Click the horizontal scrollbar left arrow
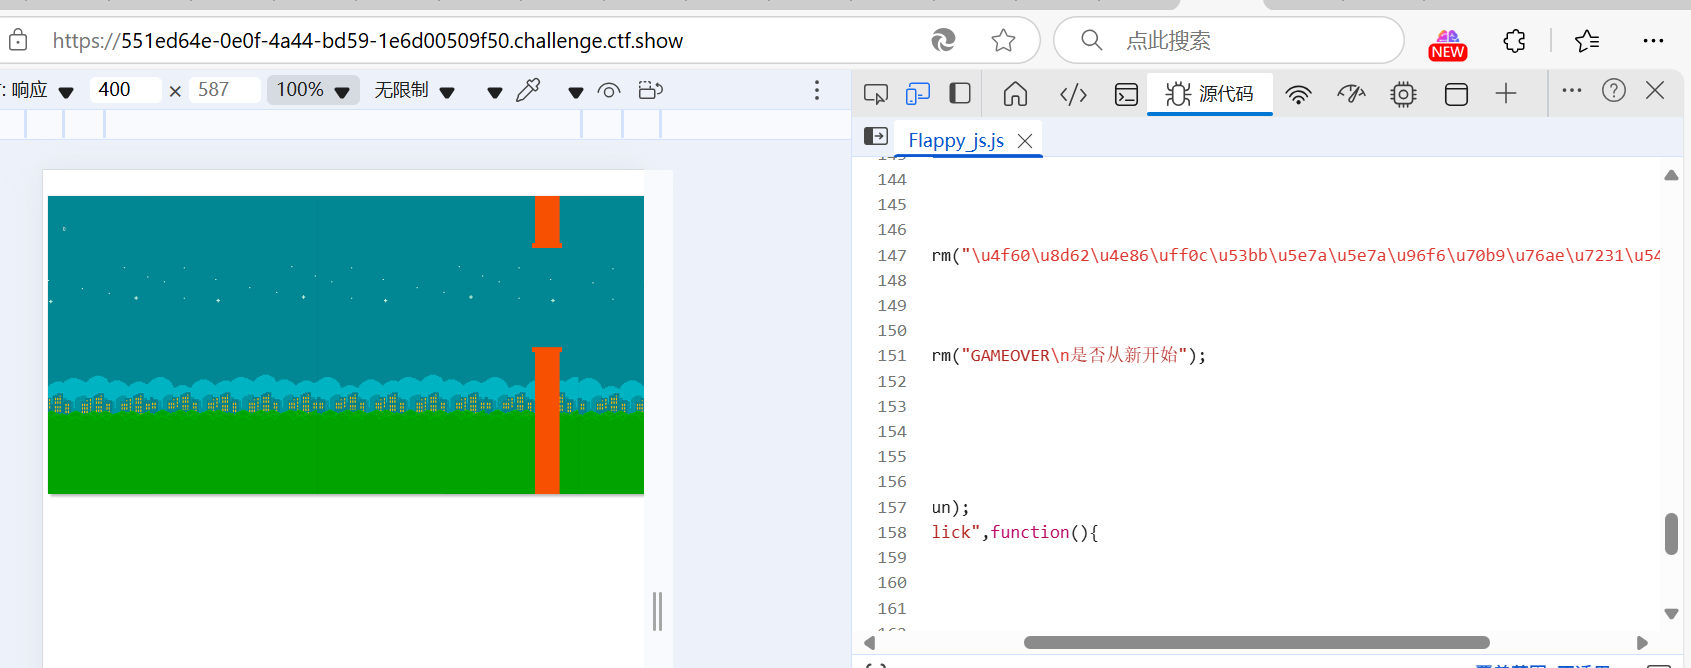The height and width of the screenshot is (668, 1691). 869,642
